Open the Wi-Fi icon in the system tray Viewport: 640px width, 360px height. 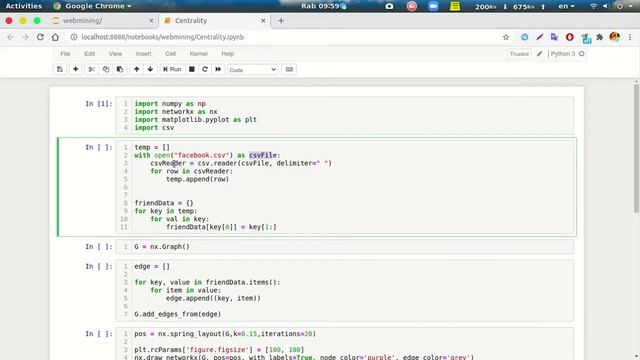pyautogui.click(x=593, y=6)
